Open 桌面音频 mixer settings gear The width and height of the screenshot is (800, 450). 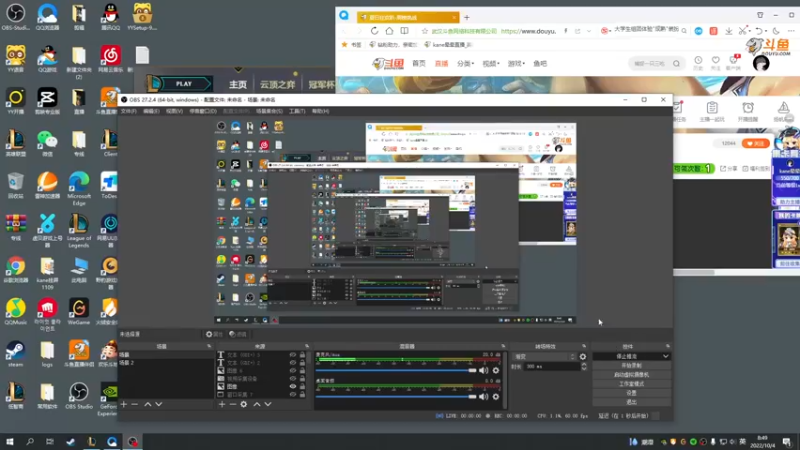[496, 396]
